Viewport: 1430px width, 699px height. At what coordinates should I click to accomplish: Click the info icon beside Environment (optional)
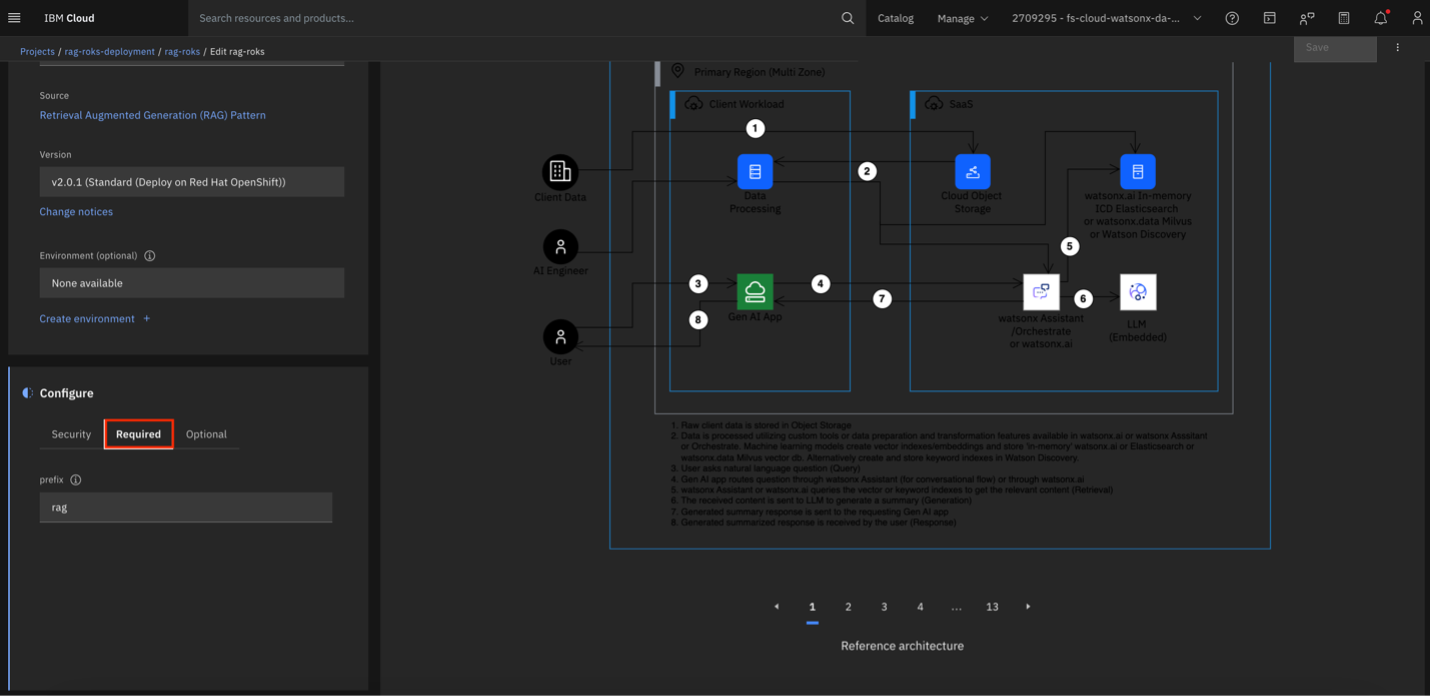click(x=150, y=256)
